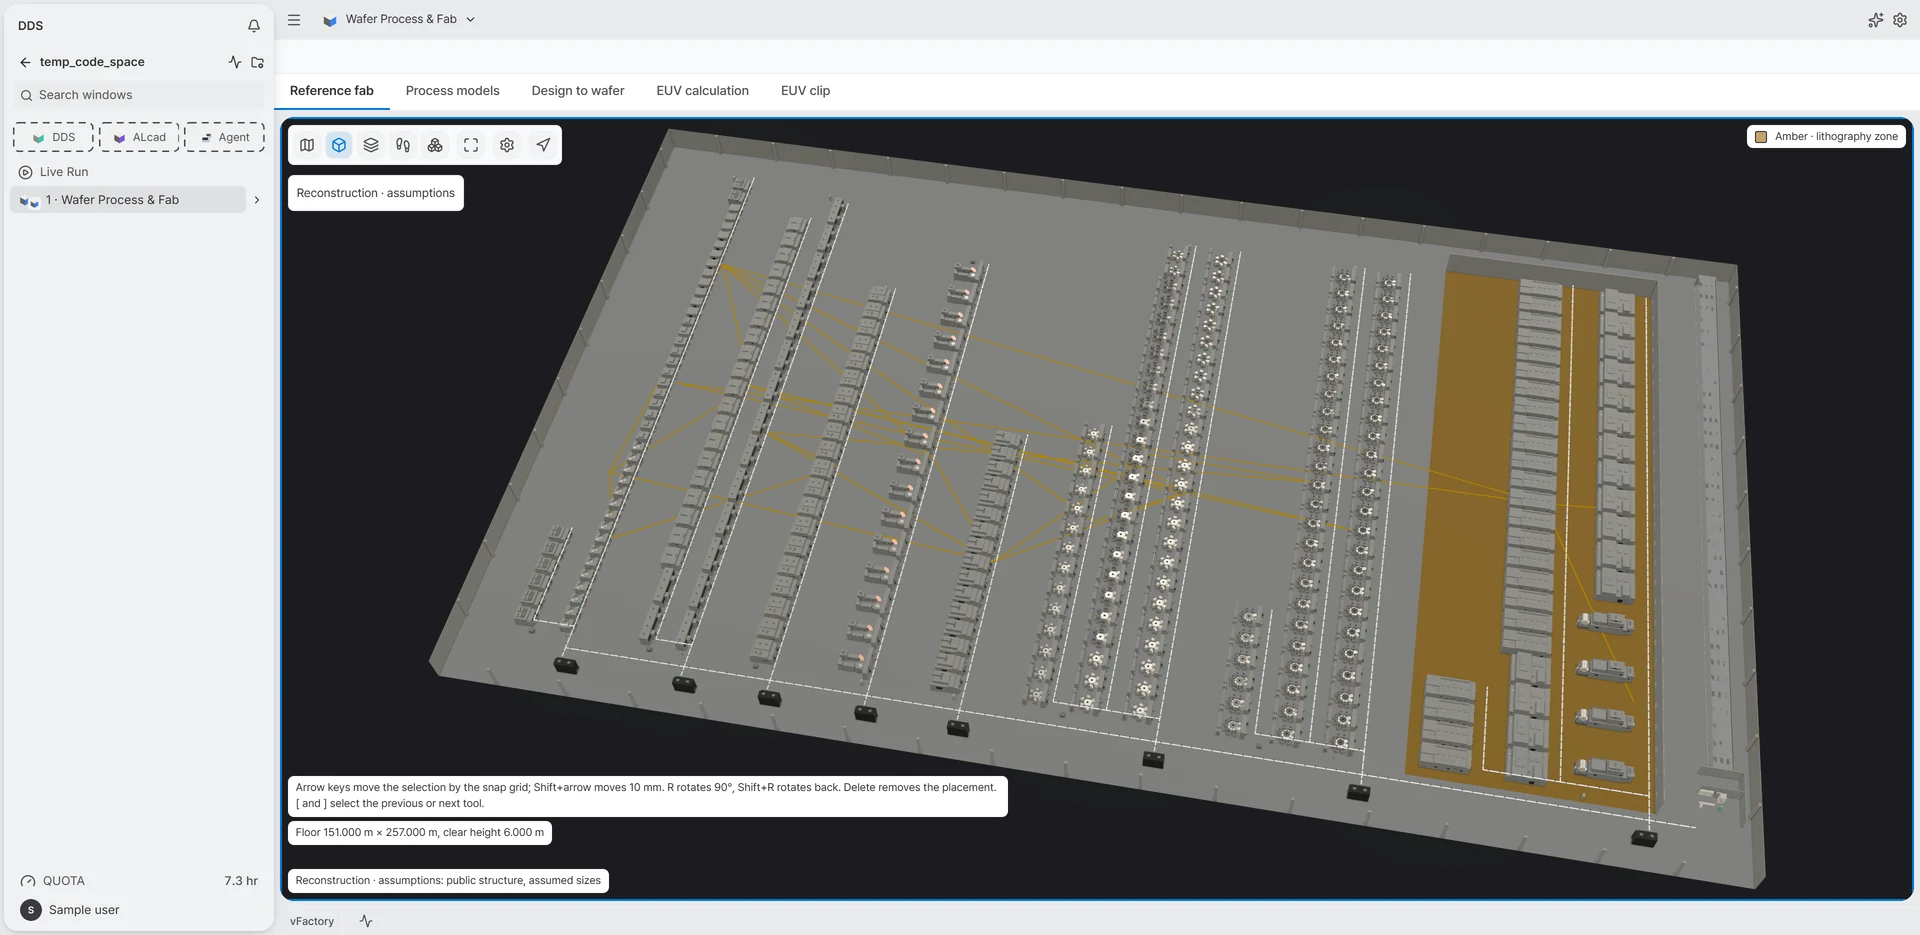Click the Agent button

coord(225,137)
